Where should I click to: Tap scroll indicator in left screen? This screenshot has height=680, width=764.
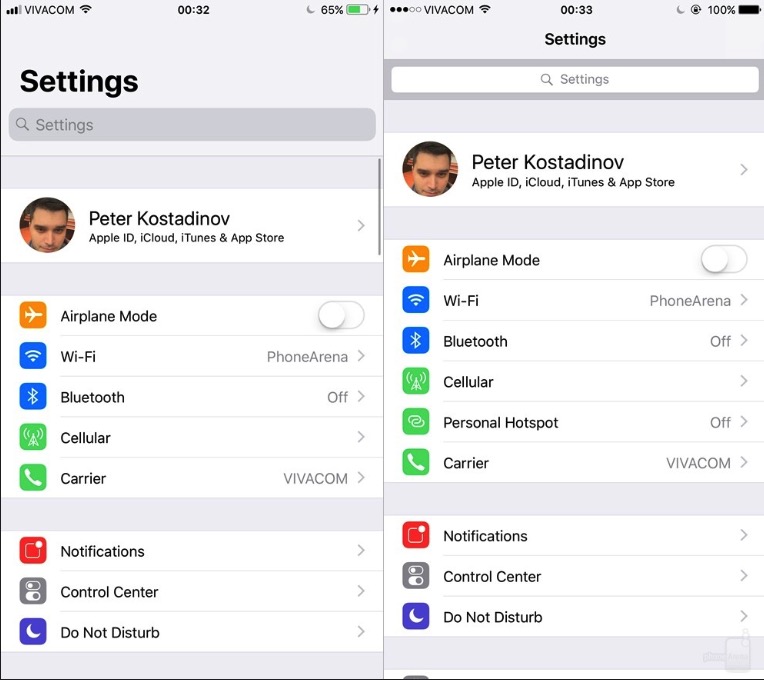point(379,207)
